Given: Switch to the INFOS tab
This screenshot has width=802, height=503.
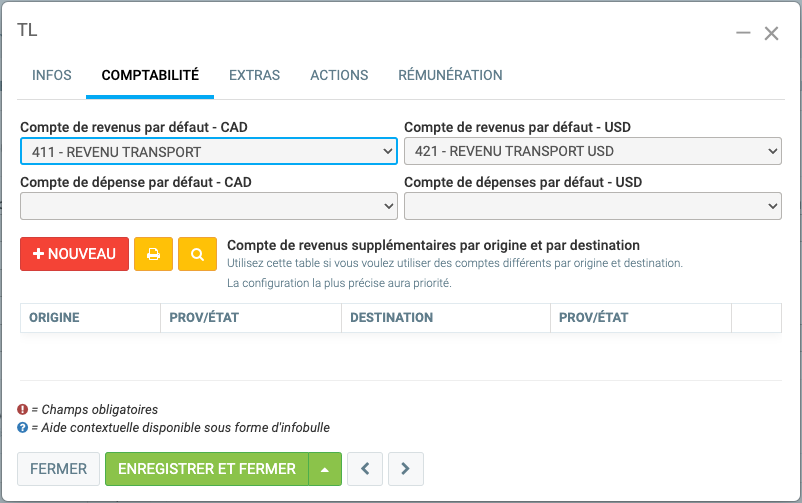Looking at the screenshot, I should [52, 75].
